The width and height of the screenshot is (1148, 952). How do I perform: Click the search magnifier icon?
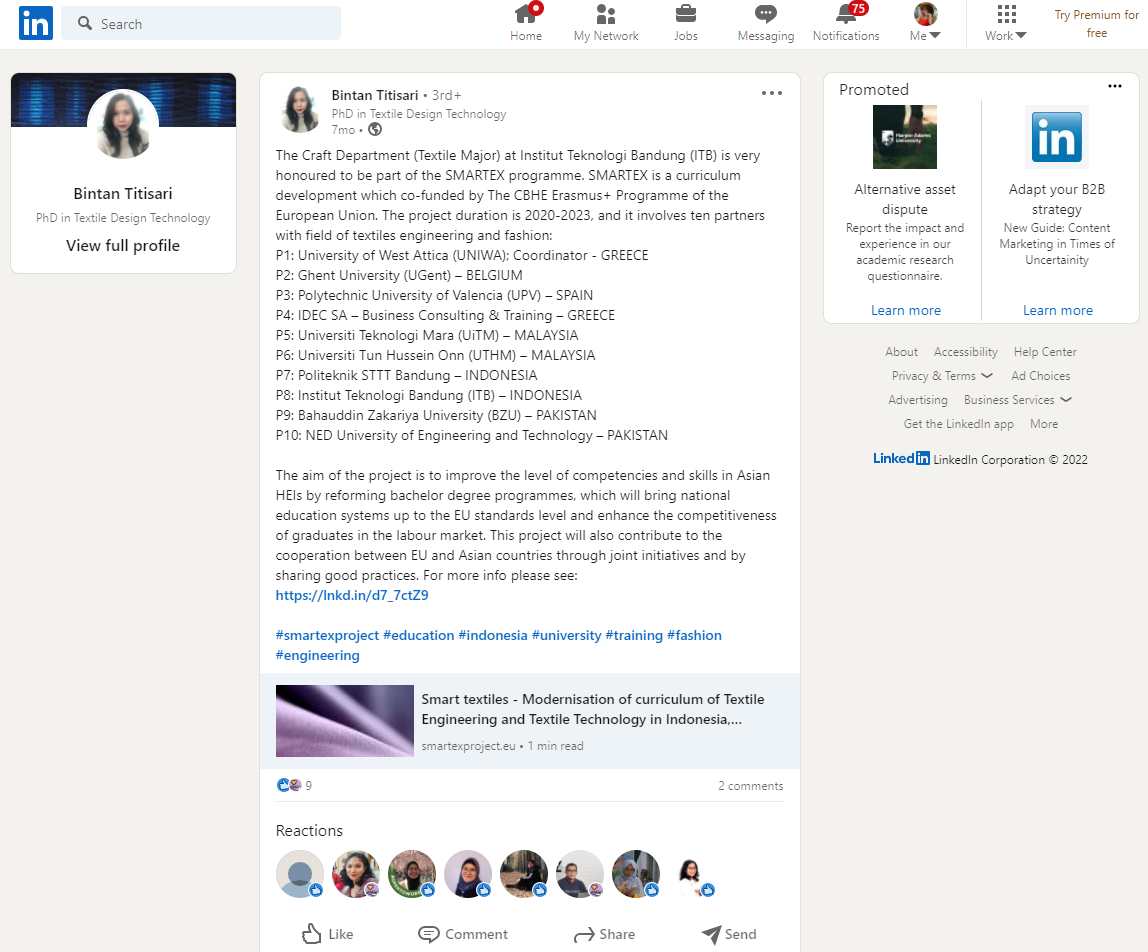tap(85, 23)
